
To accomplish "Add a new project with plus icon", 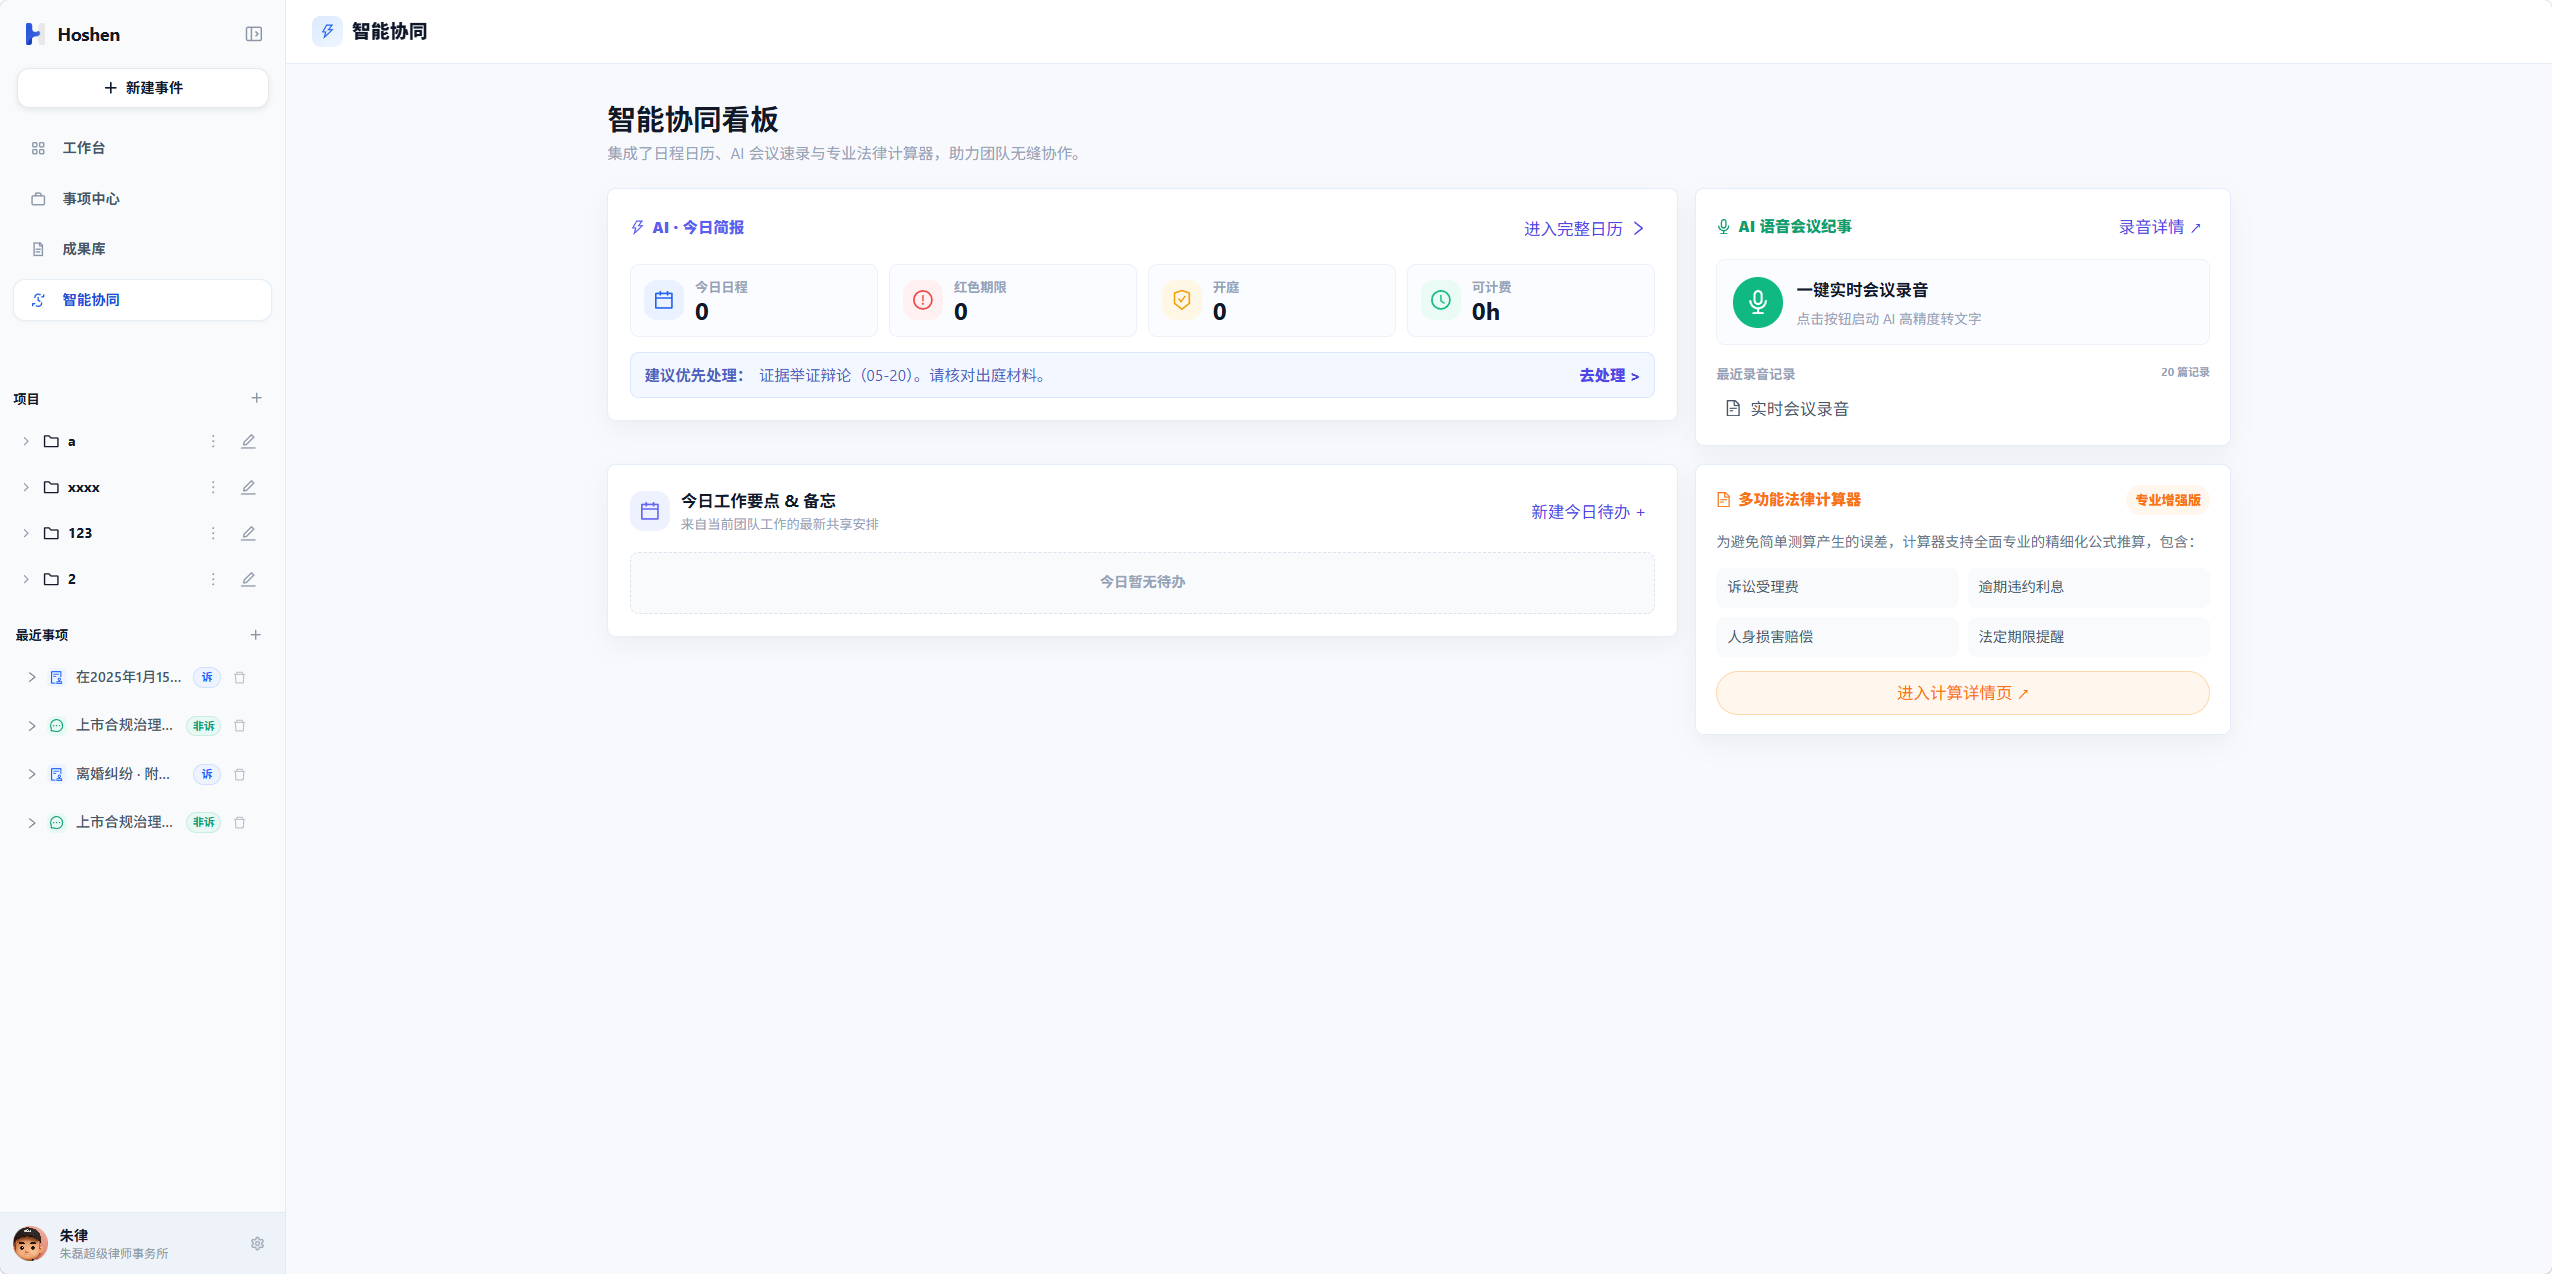I will click(x=256, y=398).
